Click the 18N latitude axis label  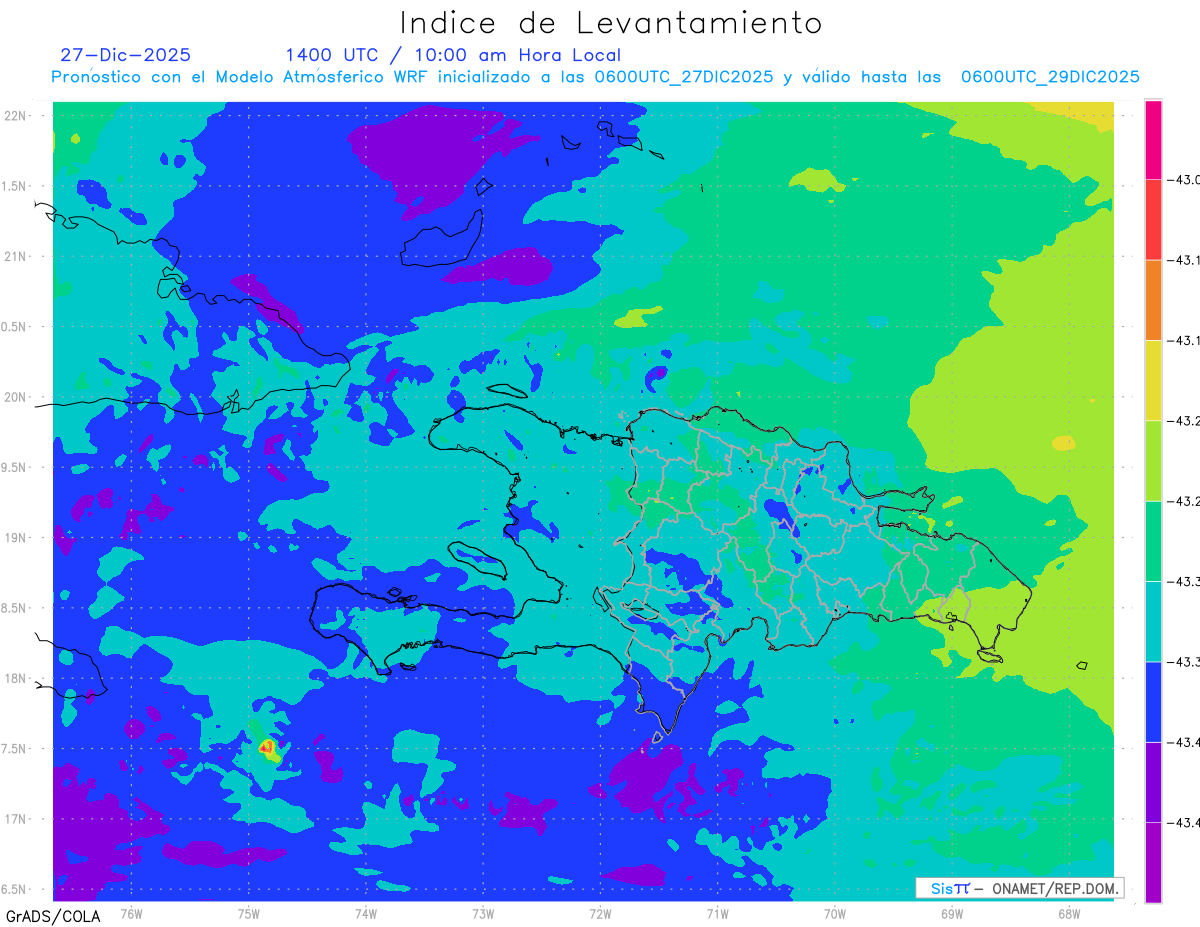pyautogui.click(x=16, y=679)
